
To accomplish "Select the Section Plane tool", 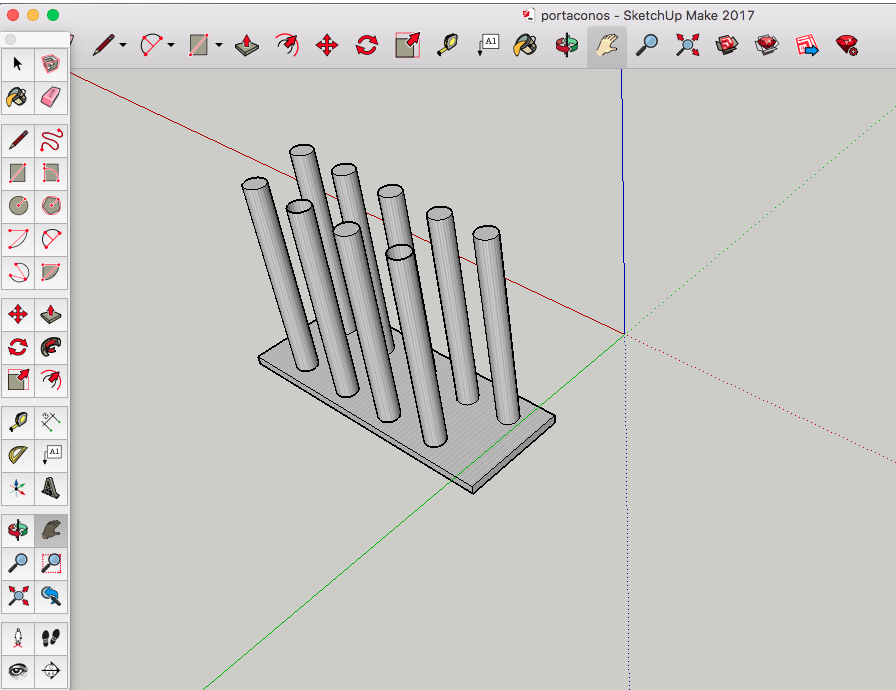I will coord(51,672).
